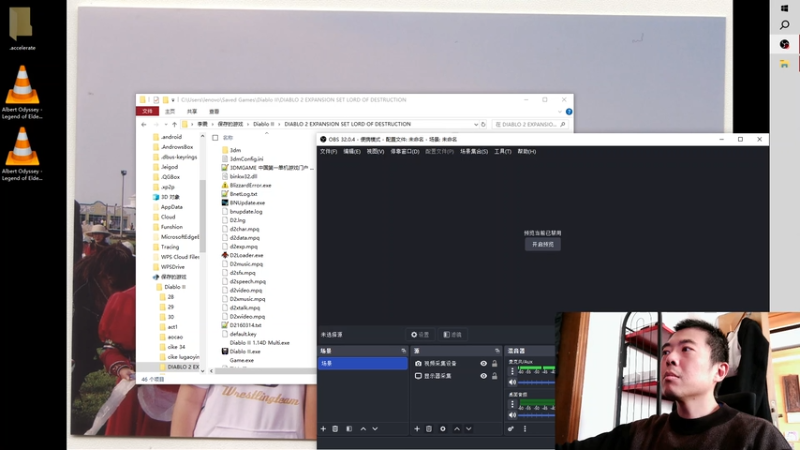This screenshot has height=450, width=800.
Task: Select the display capture source row
Action: 457,376
